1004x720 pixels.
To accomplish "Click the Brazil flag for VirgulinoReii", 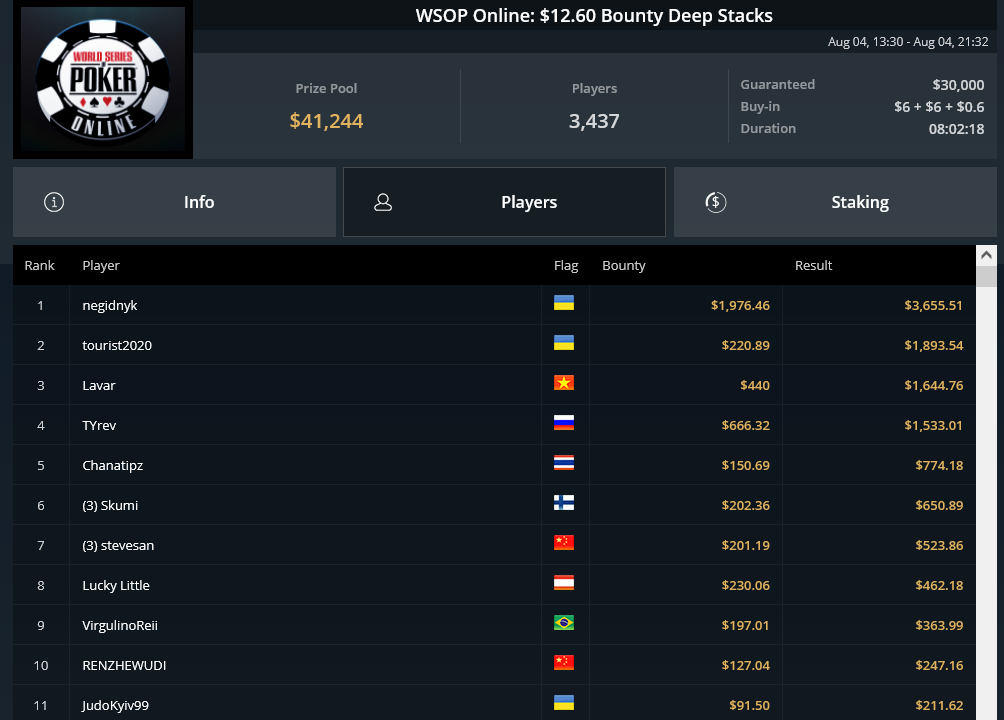I will (x=563, y=623).
